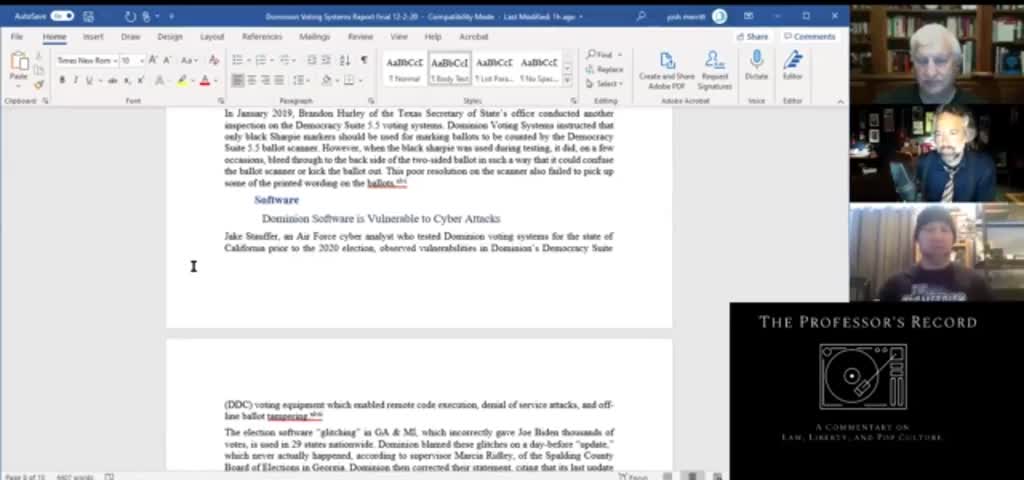Click the Sort icon
This screenshot has height=480, width=1024.
345,60
